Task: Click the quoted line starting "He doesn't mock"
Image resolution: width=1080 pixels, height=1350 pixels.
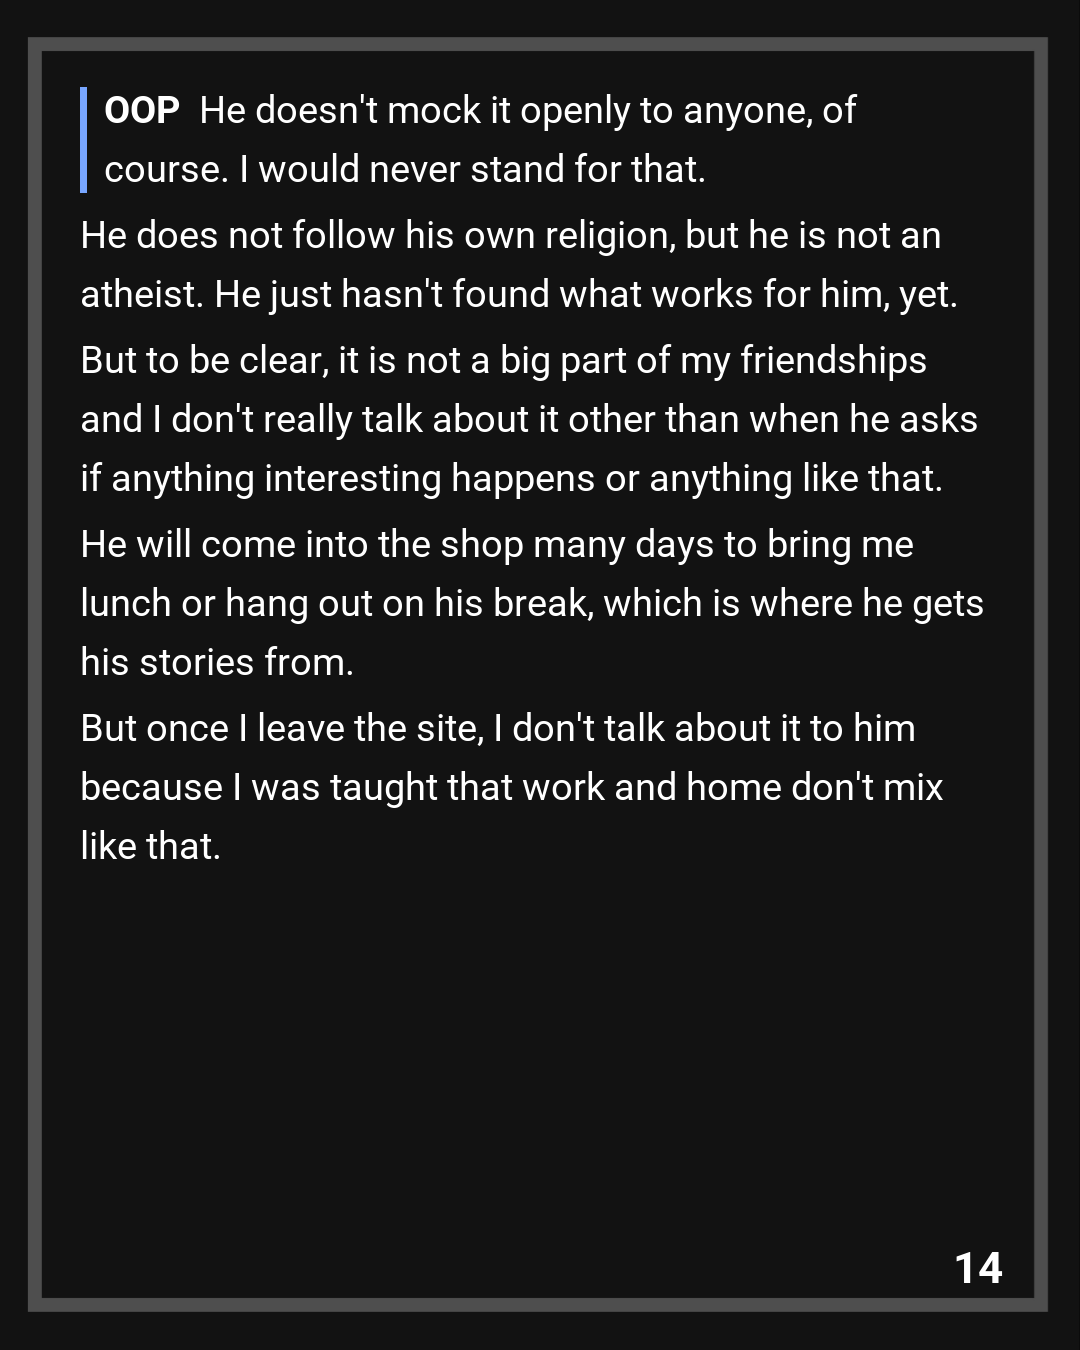Action: click(527, 110)
